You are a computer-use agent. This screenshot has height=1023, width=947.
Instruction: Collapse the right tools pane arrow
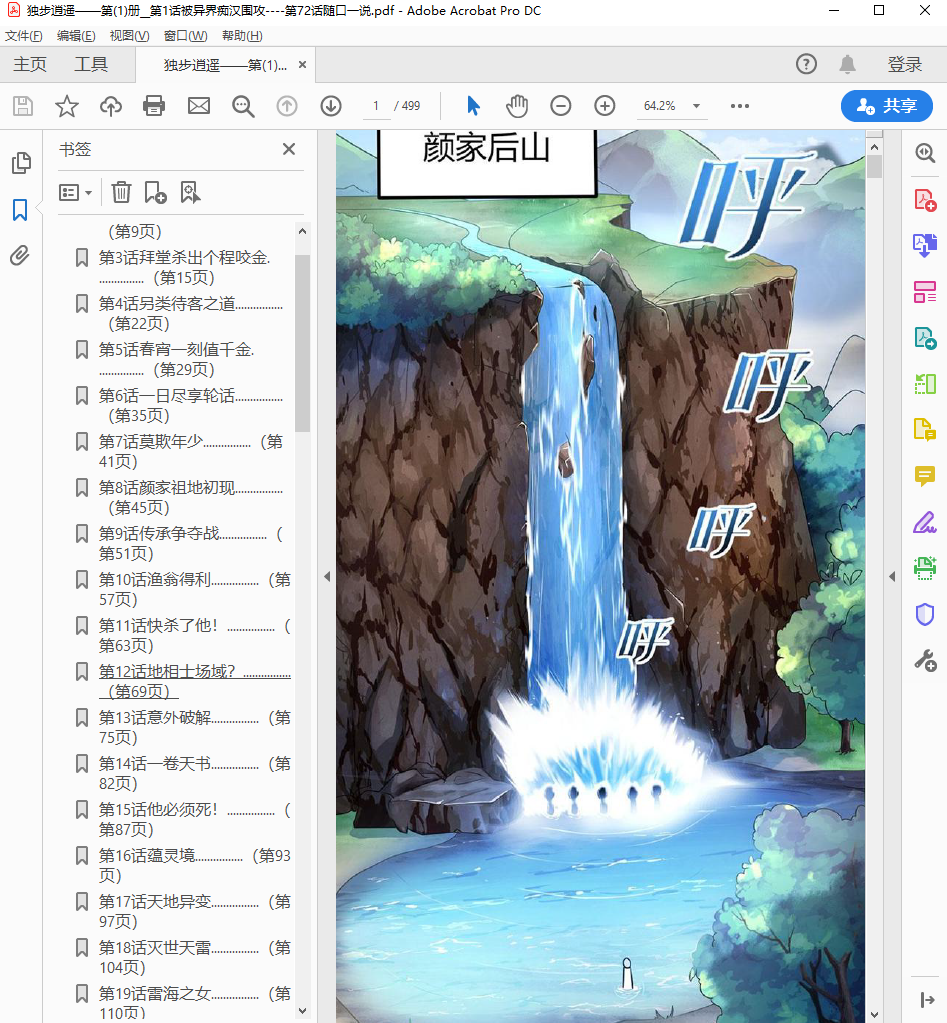(892, 577)
